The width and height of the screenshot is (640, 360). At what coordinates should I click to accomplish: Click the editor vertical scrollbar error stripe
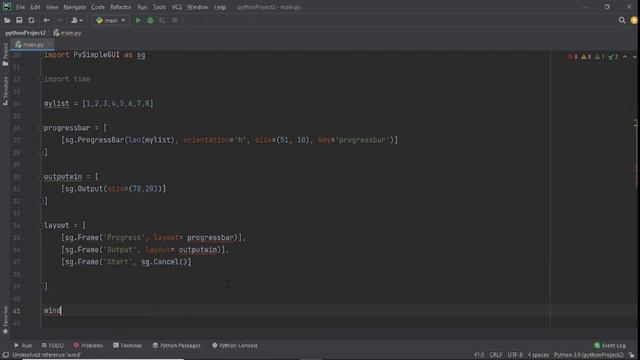635,189
